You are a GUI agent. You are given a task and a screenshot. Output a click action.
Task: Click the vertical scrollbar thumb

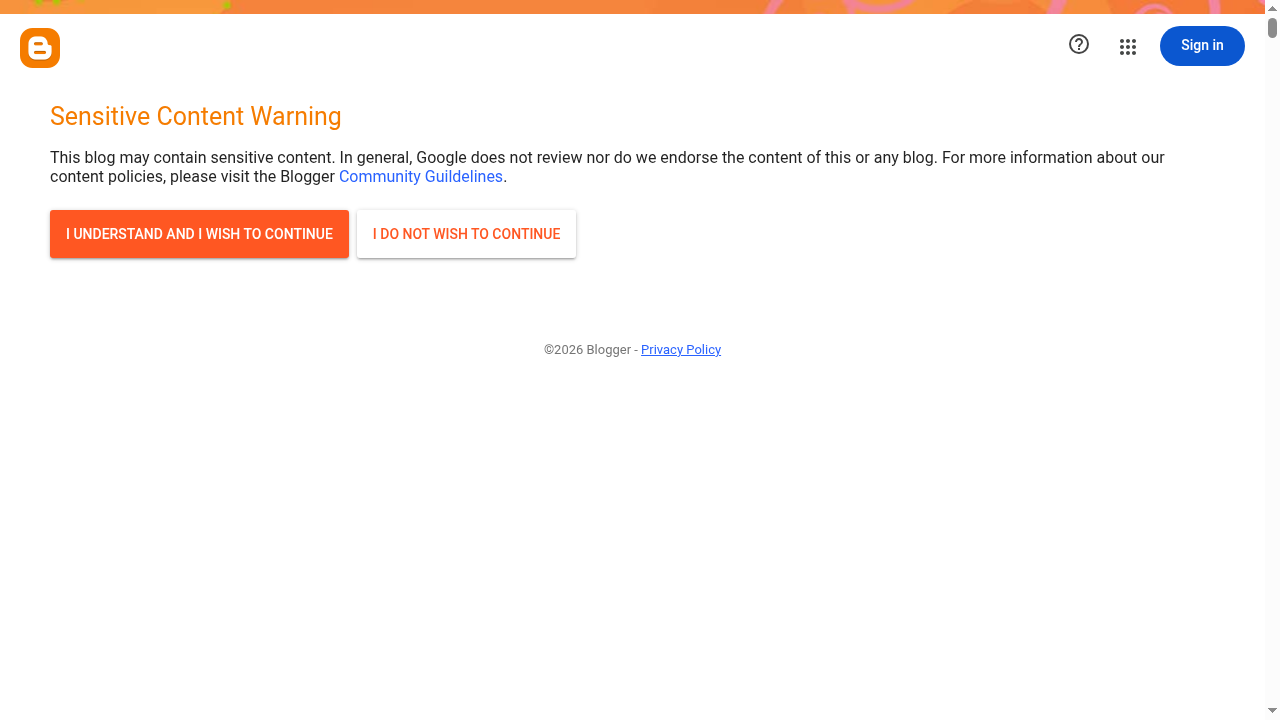pyautogui.click(x=1272, y=28)
